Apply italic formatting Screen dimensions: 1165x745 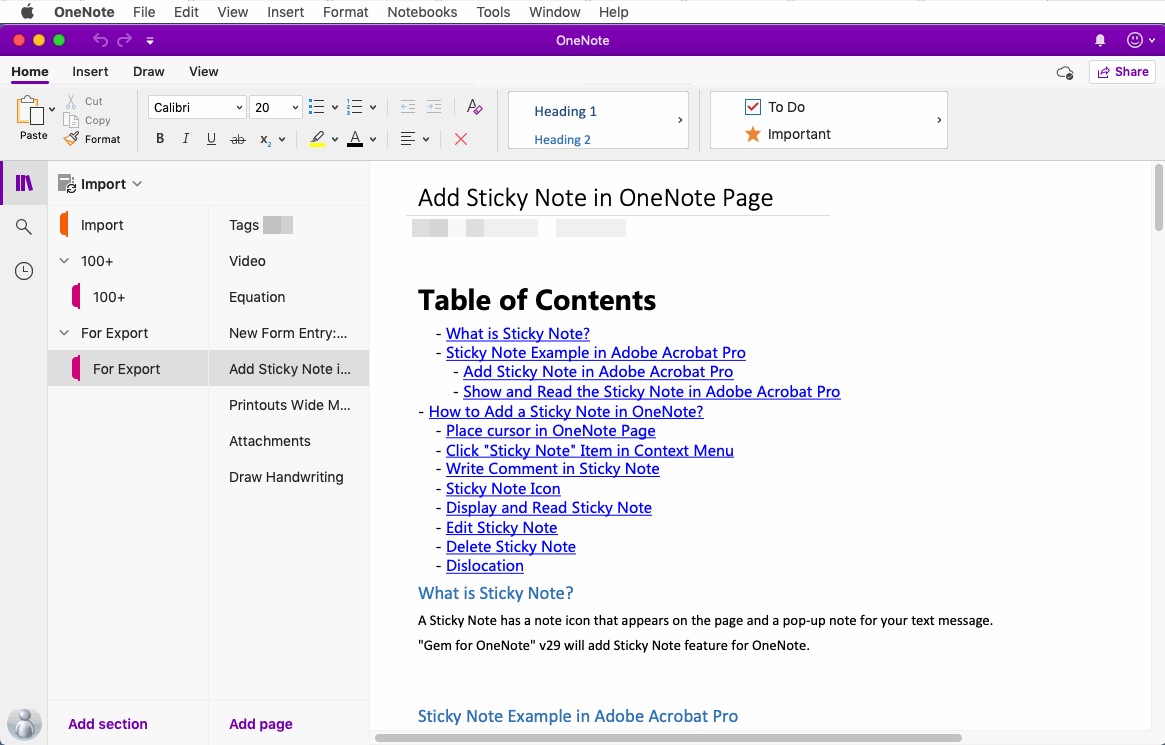pyautogui.click(x=186, y=139)
